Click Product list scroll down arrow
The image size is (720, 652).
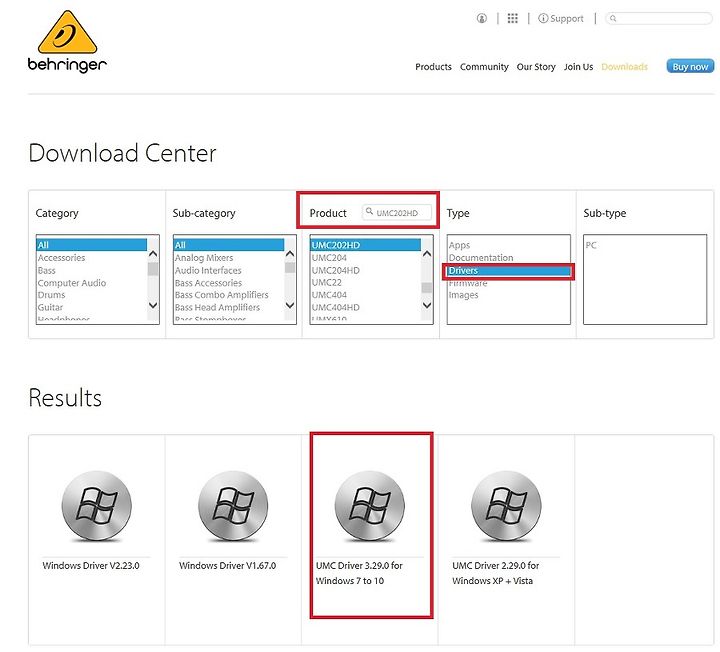pyautogui.click(x=427, y=305)
